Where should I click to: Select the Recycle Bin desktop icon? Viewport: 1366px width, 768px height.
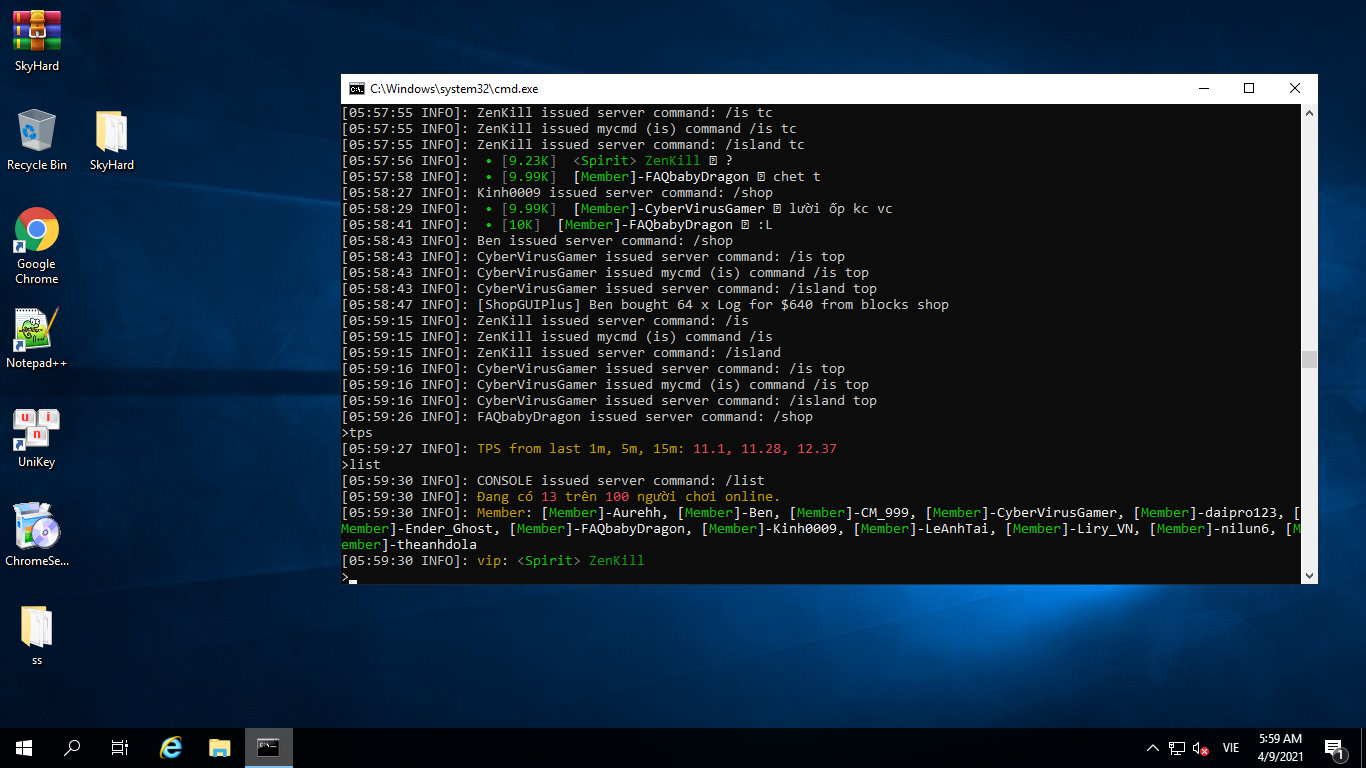[37, 132]
